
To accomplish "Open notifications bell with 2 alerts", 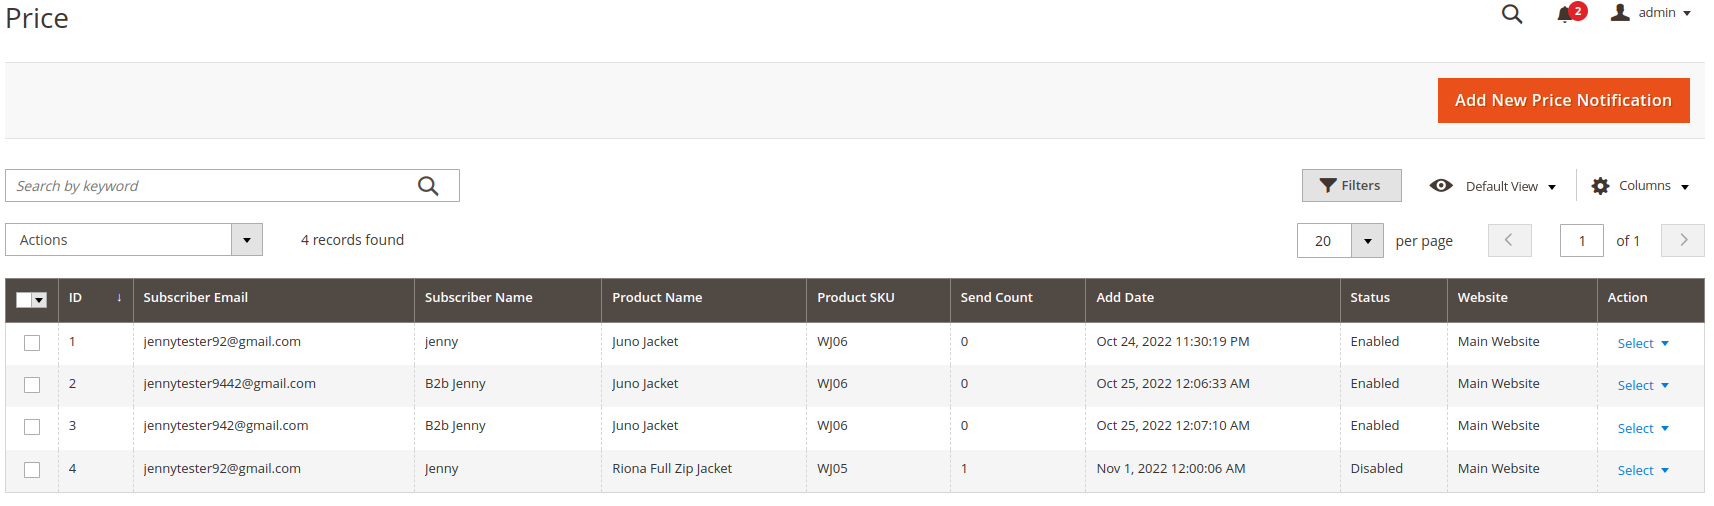I will (x=1570, y=13).
